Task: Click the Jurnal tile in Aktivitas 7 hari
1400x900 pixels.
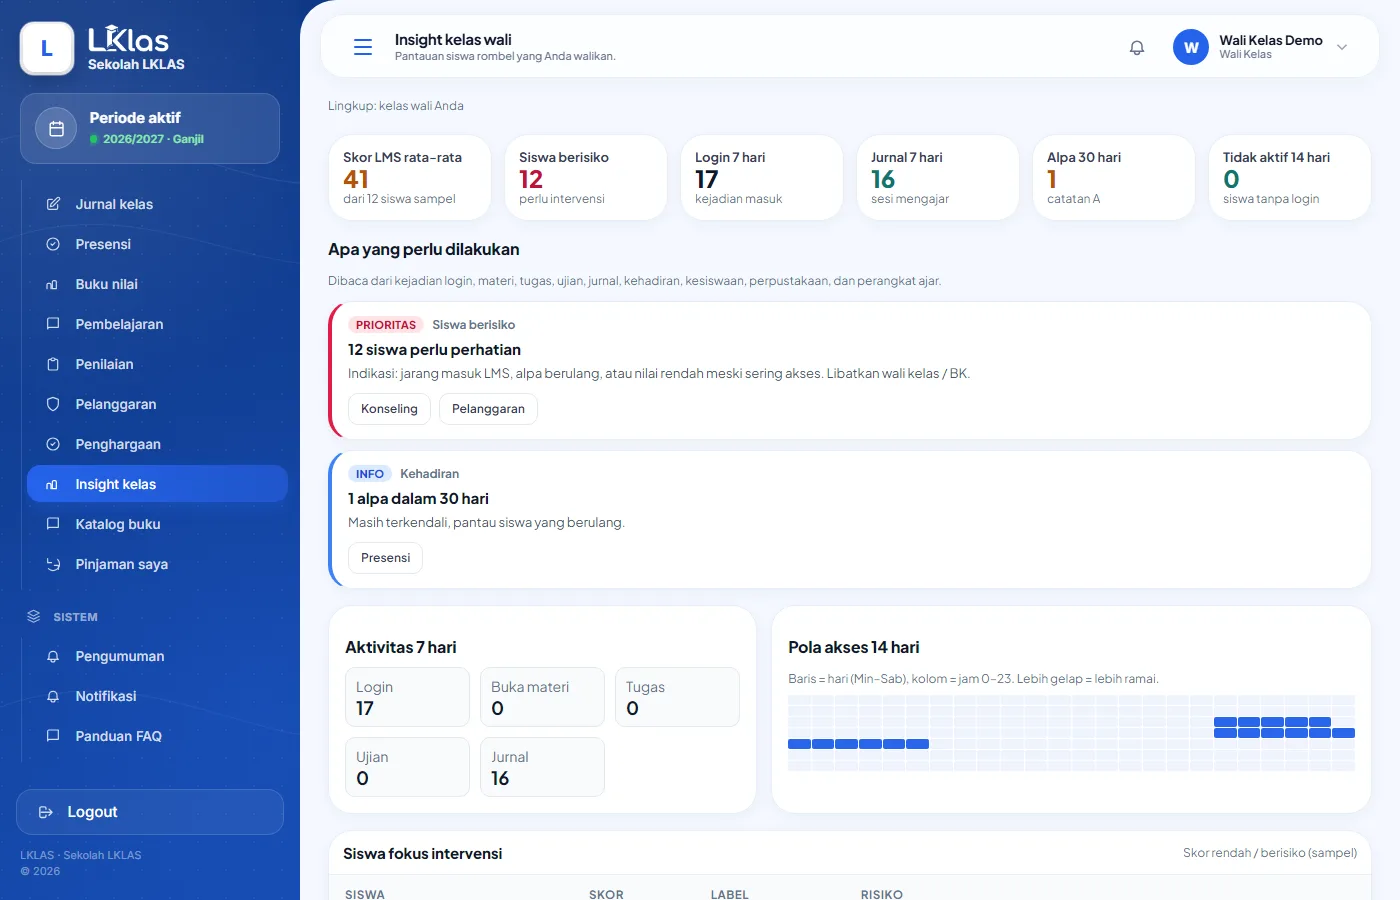Action: point(542,767)
